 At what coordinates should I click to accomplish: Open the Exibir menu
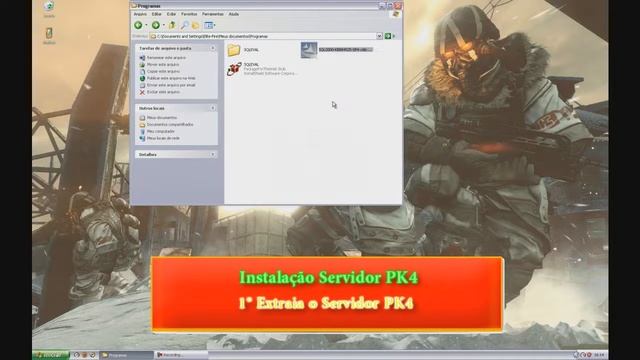pyautogui.click(x=171, y=14)
